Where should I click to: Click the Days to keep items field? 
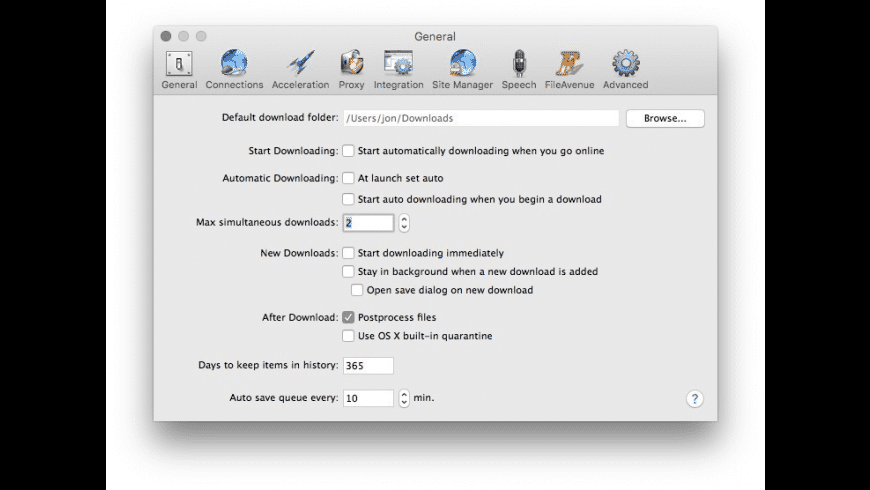pos(368,366)
